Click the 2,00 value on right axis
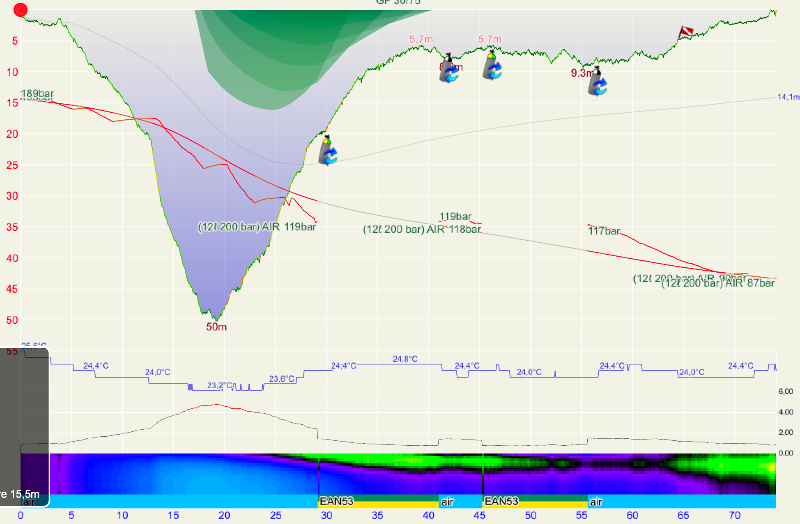The height and width of the screenshot is (524, 800). tap(786, 432)
